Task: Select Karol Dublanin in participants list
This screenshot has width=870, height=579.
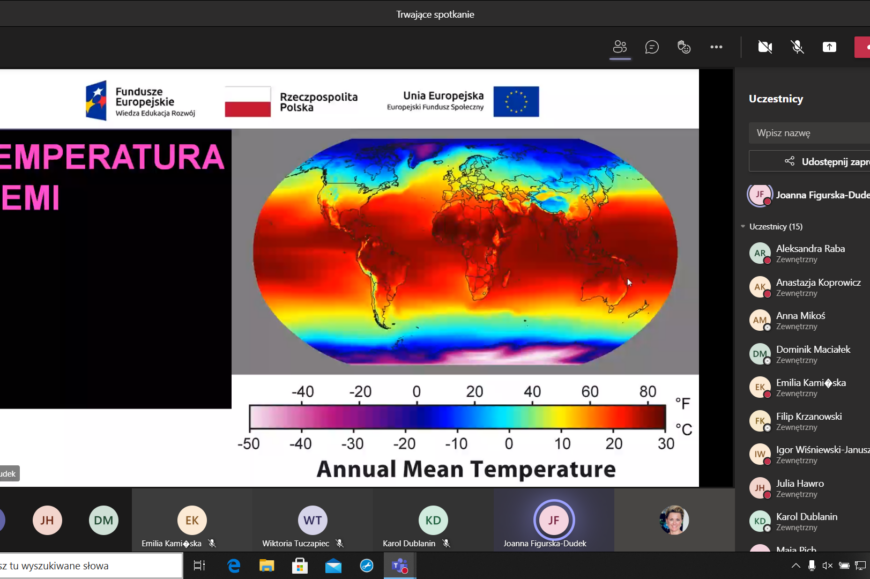Action: 808,521
